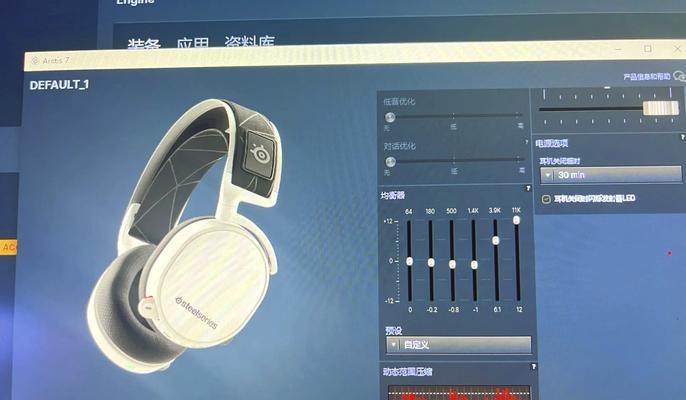Click the -0.8 value under the 500 band
This screenshot has width=686, height=400.
click(453, 309)
